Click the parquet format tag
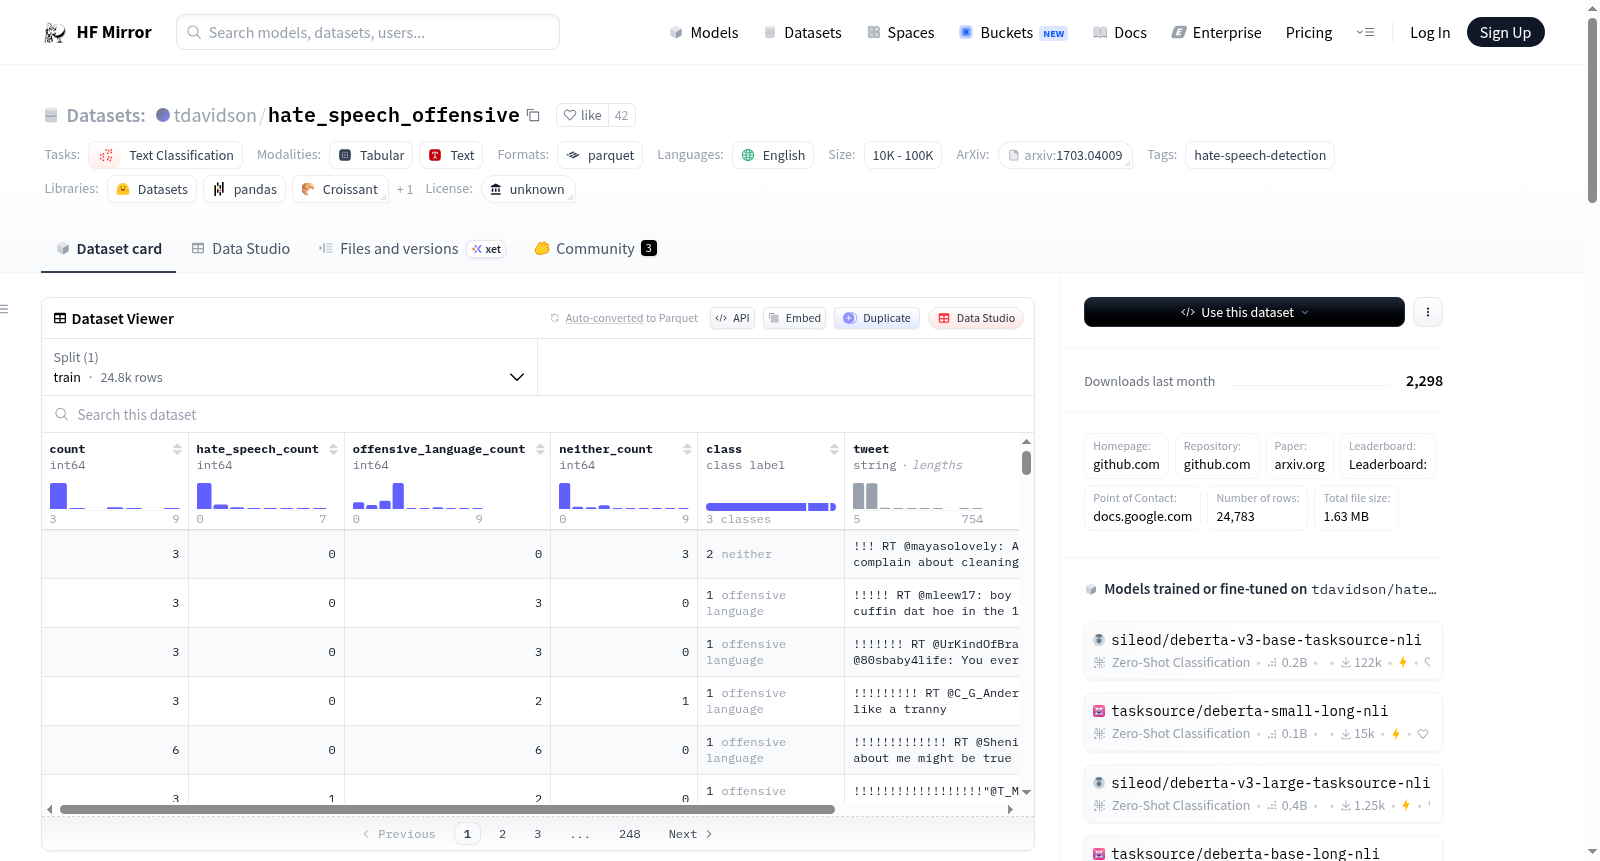The image size is (1600, 861). (x=600, y=155)
